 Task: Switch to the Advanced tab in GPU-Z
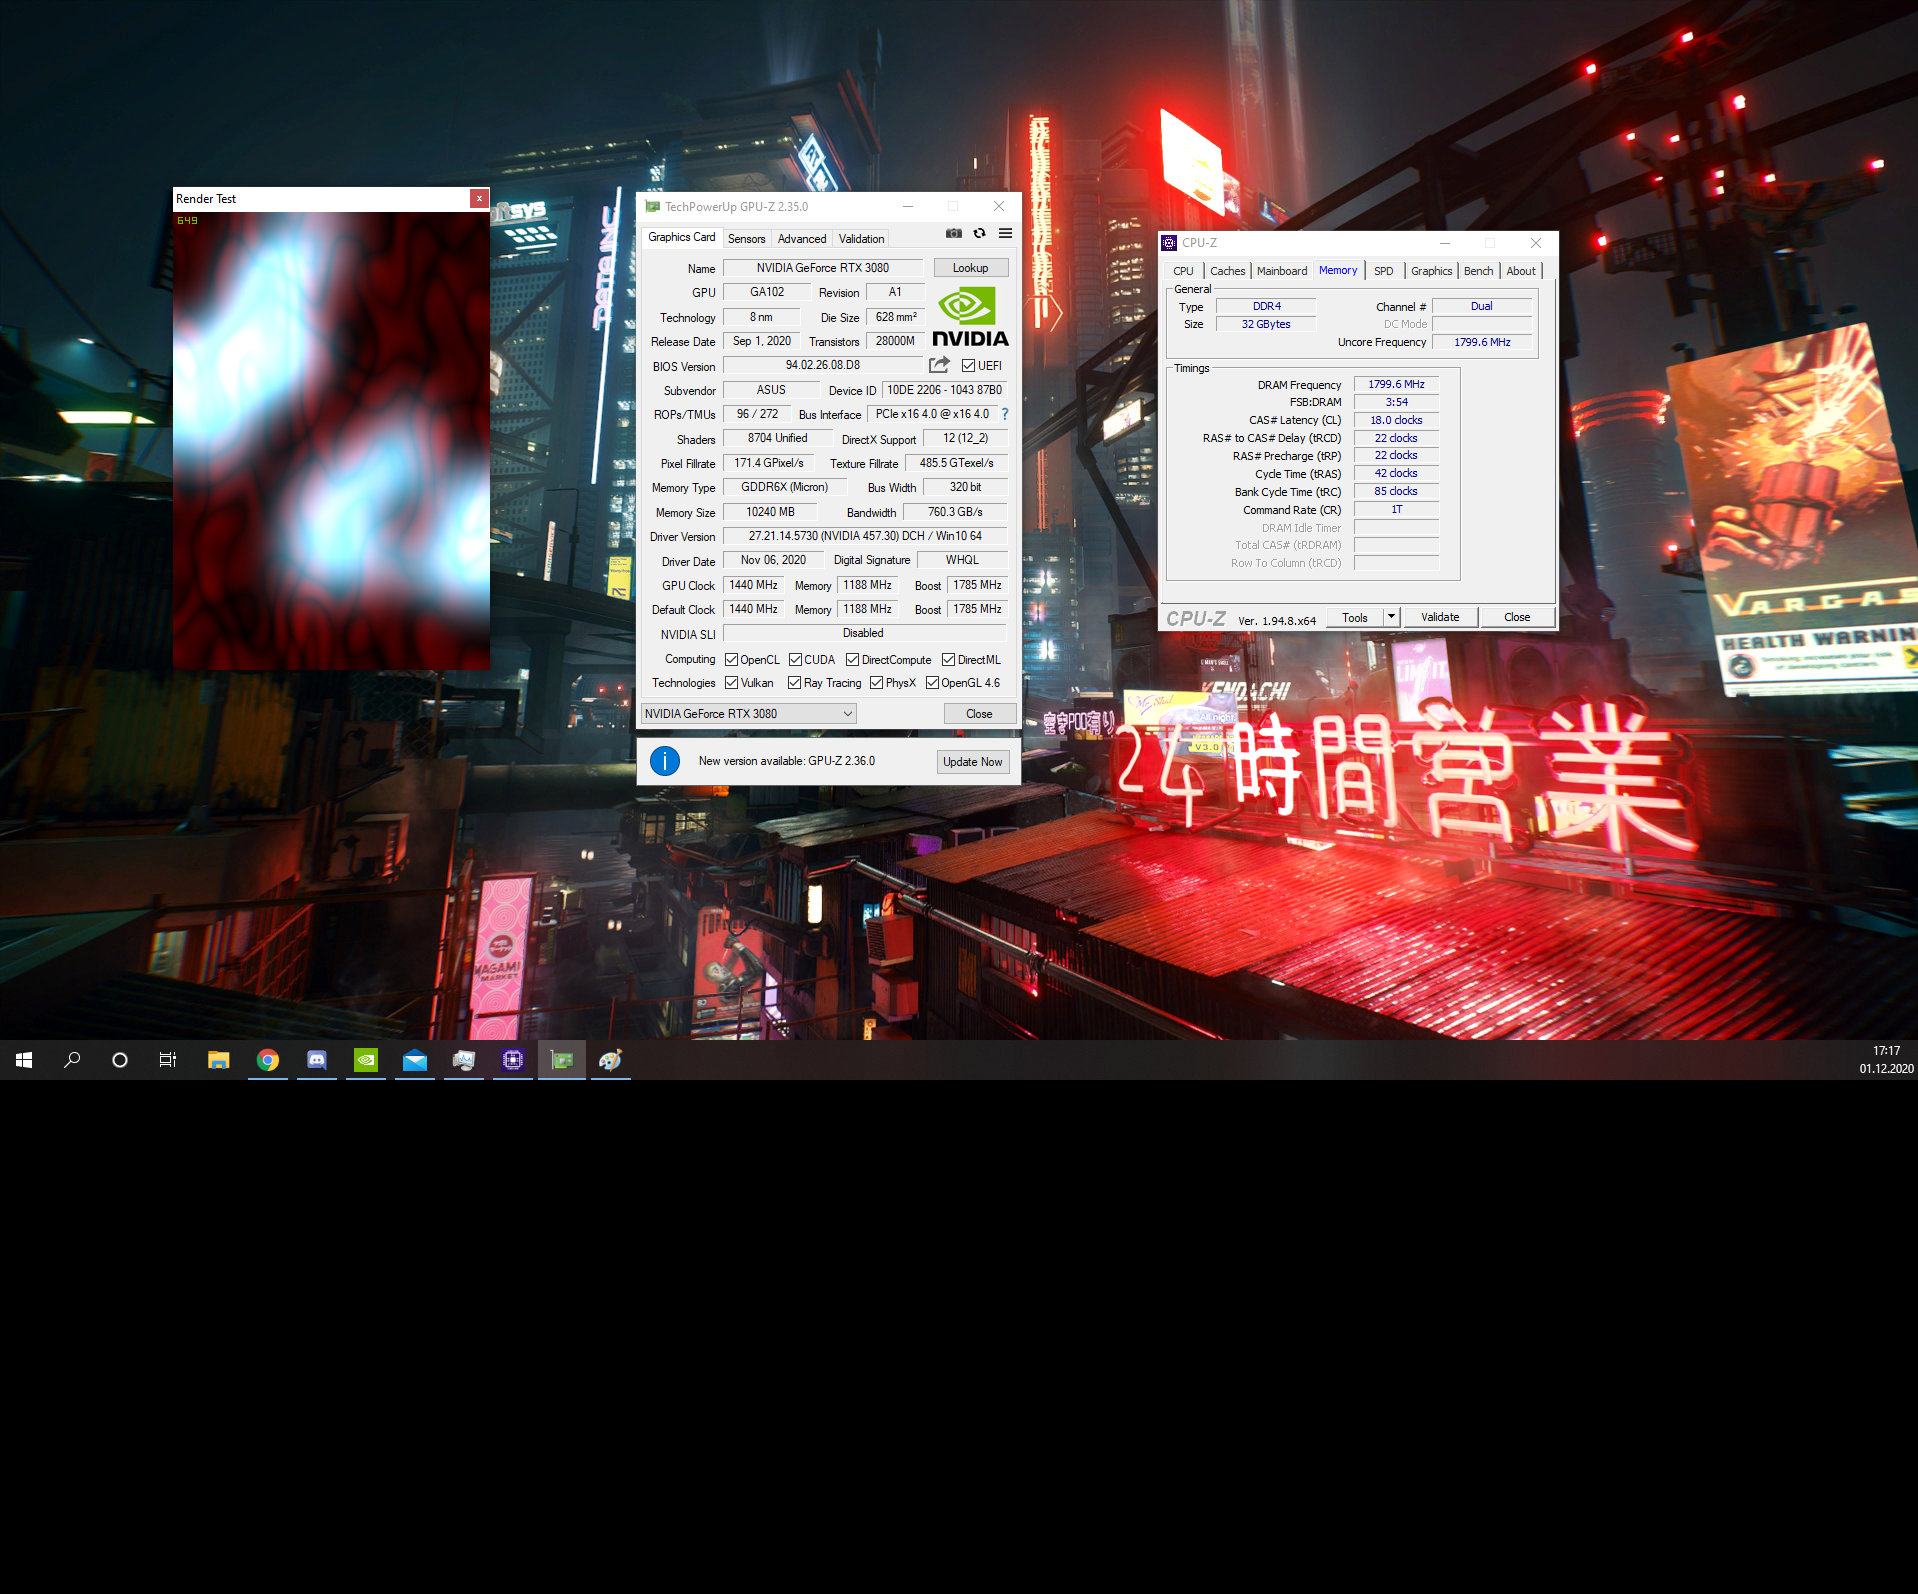coord(802,239)
